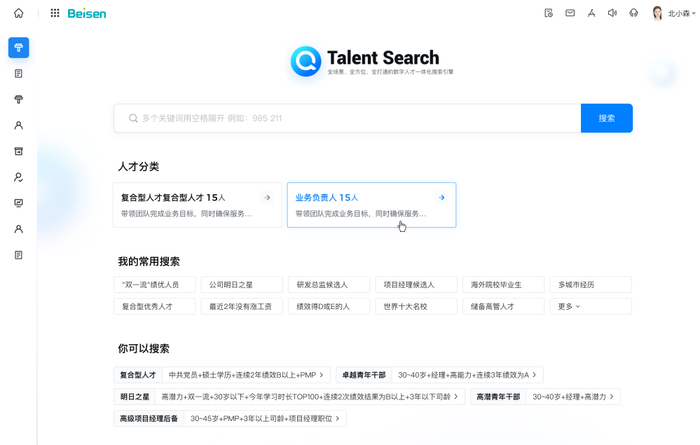The image size is (700, 445).
Task: Click the arrow on 复合型人才 card
Action: (267, 197)
